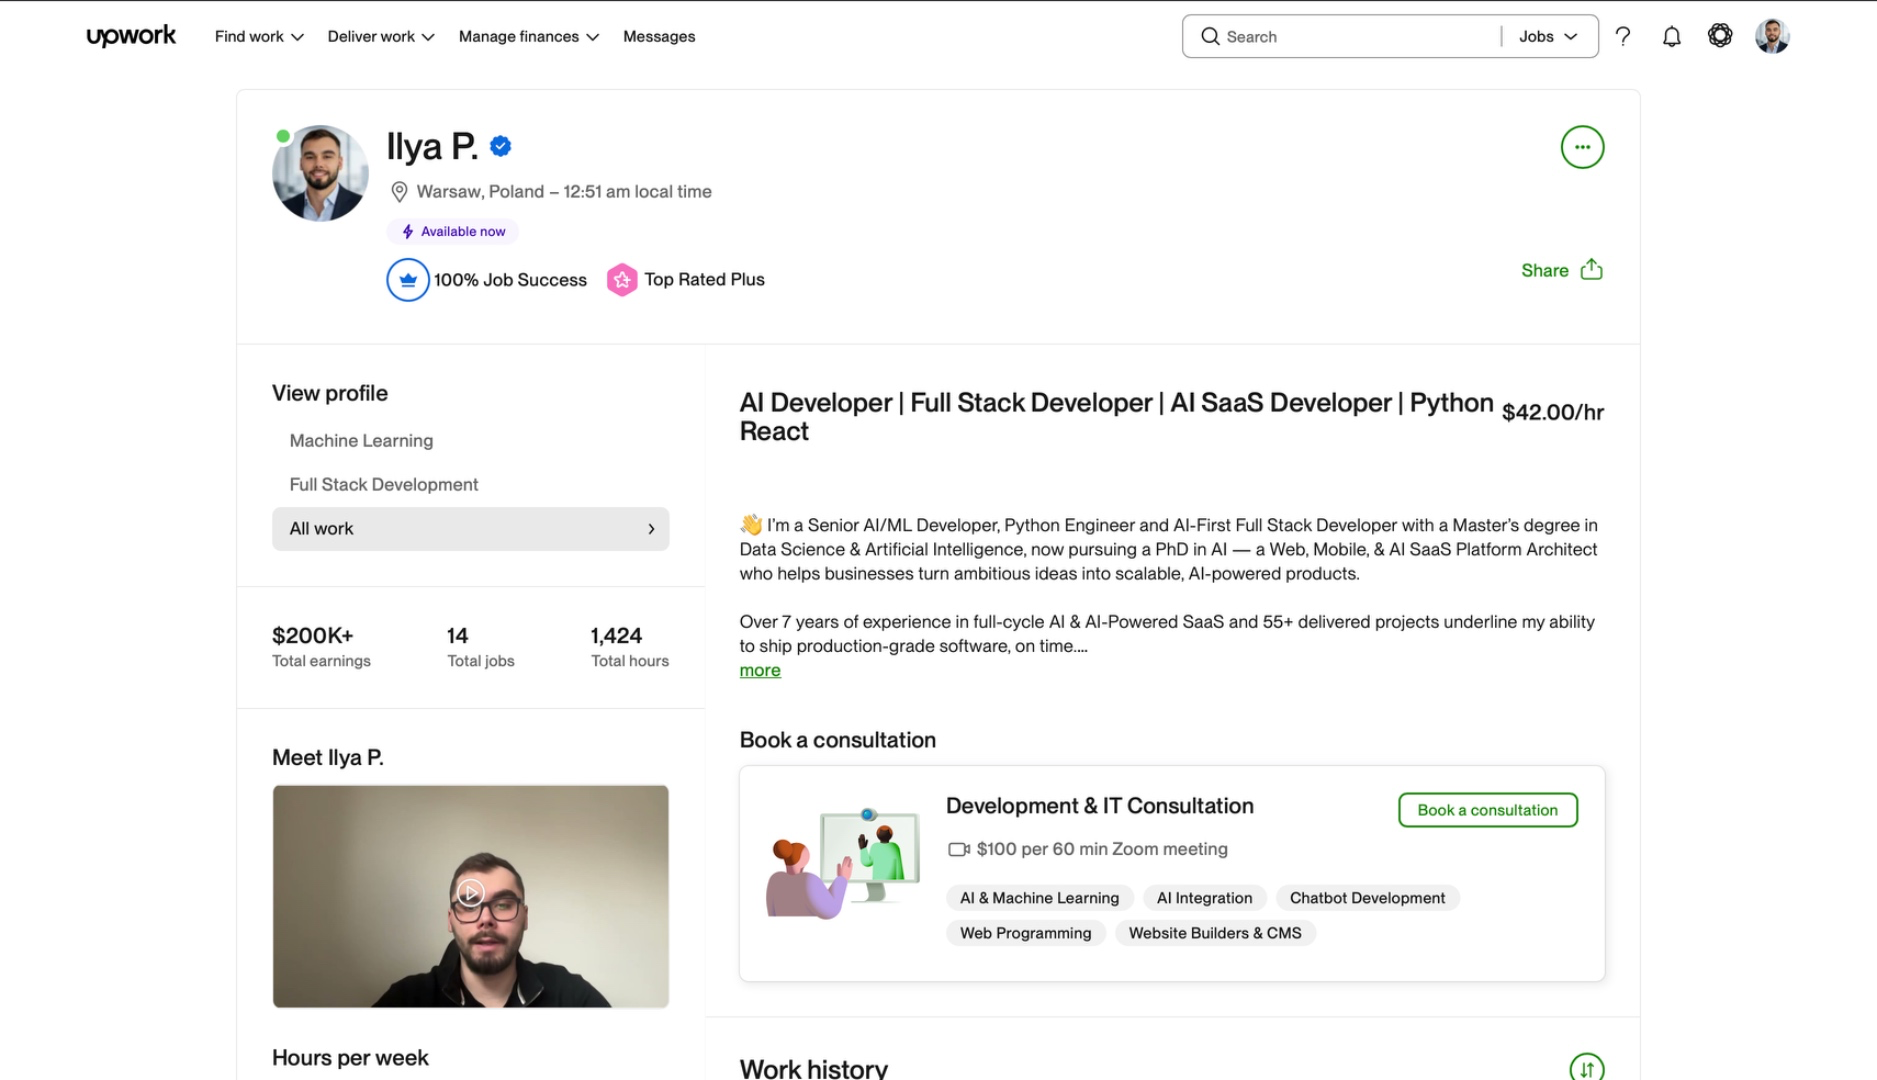
Task: Click the Upwork logo
Action: coord(130,35)
